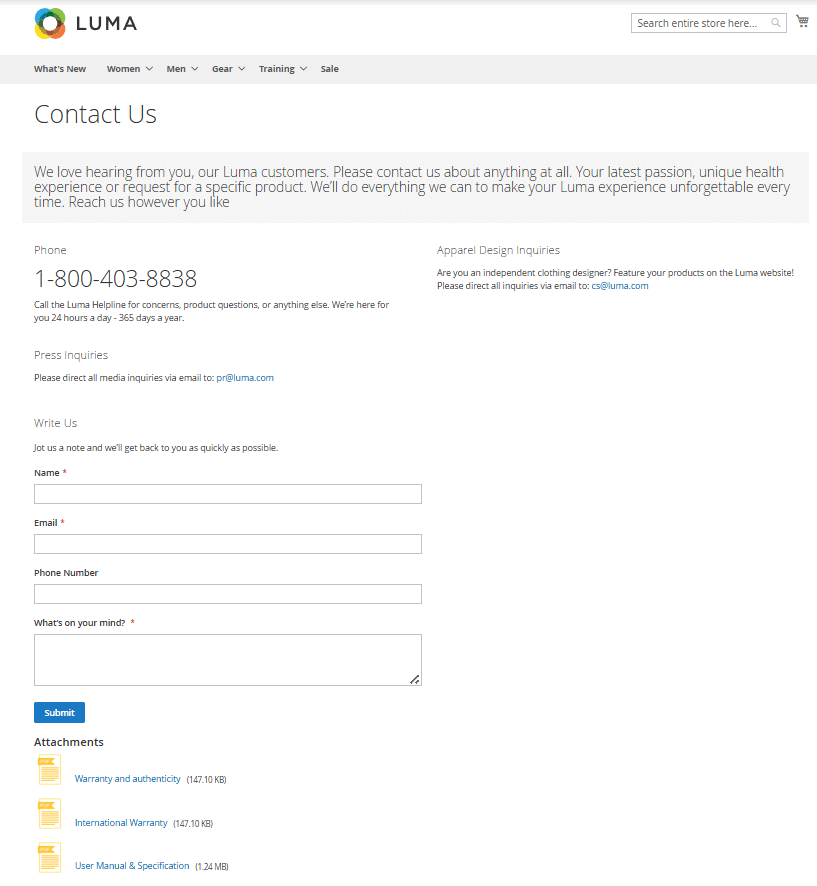The height and width of the screenshot is (886, 817).
Task: Open the Training dropdown menu
Action: click(x=280, y=68)
